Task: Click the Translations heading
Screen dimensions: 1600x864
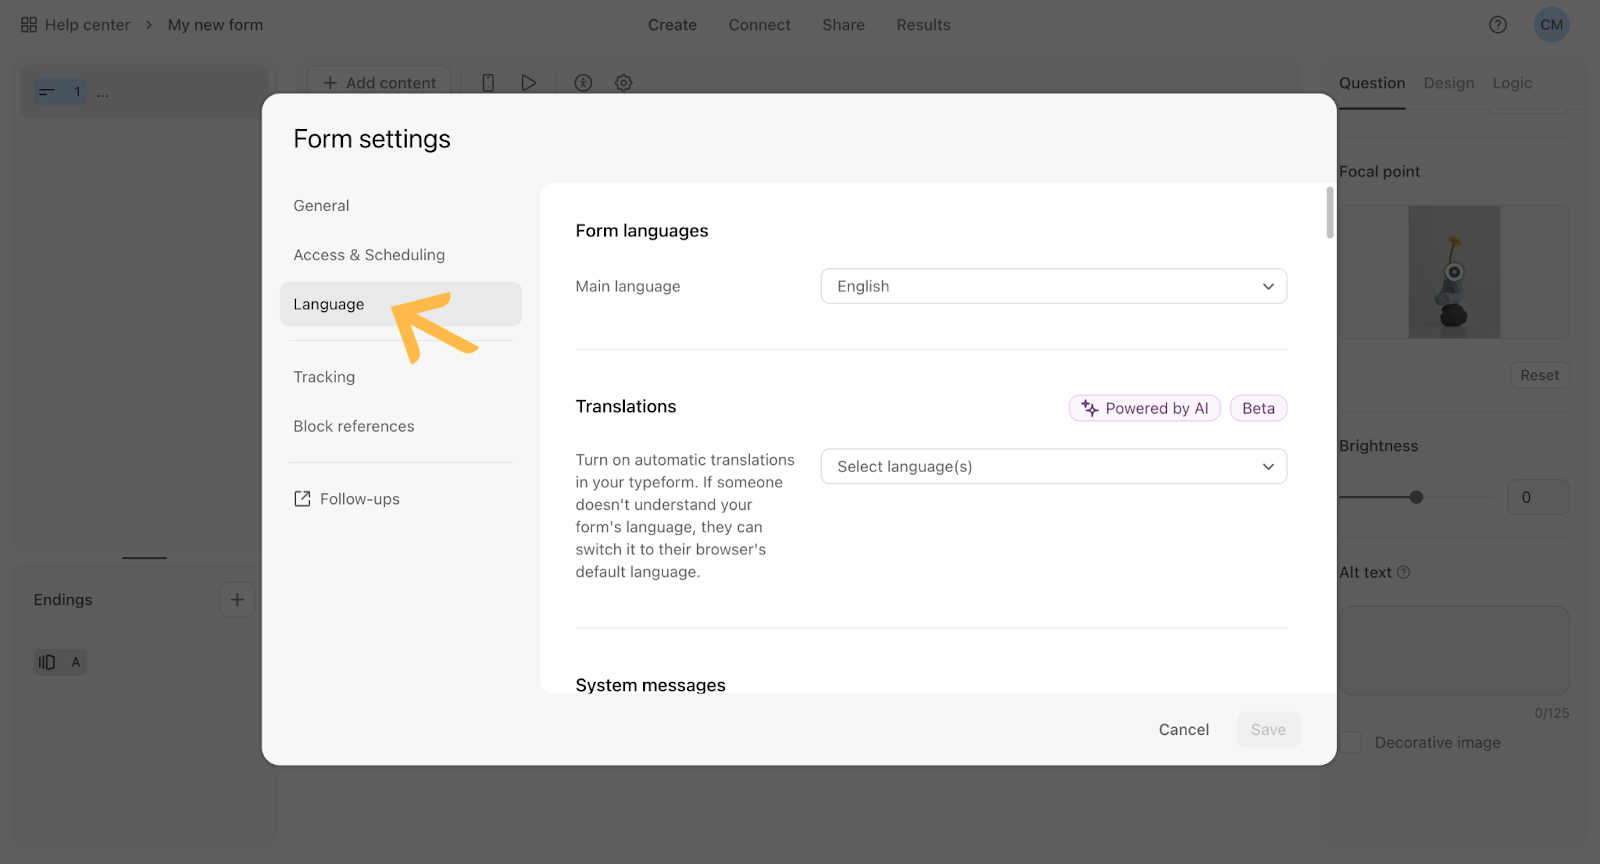Action: tap(626, 406)
